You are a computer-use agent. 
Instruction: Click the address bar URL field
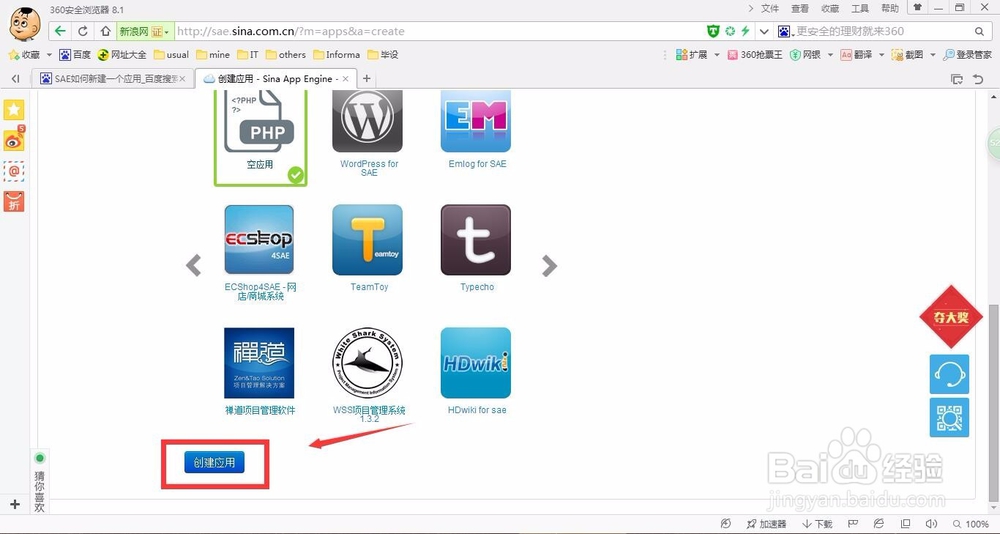pos(438,31)
